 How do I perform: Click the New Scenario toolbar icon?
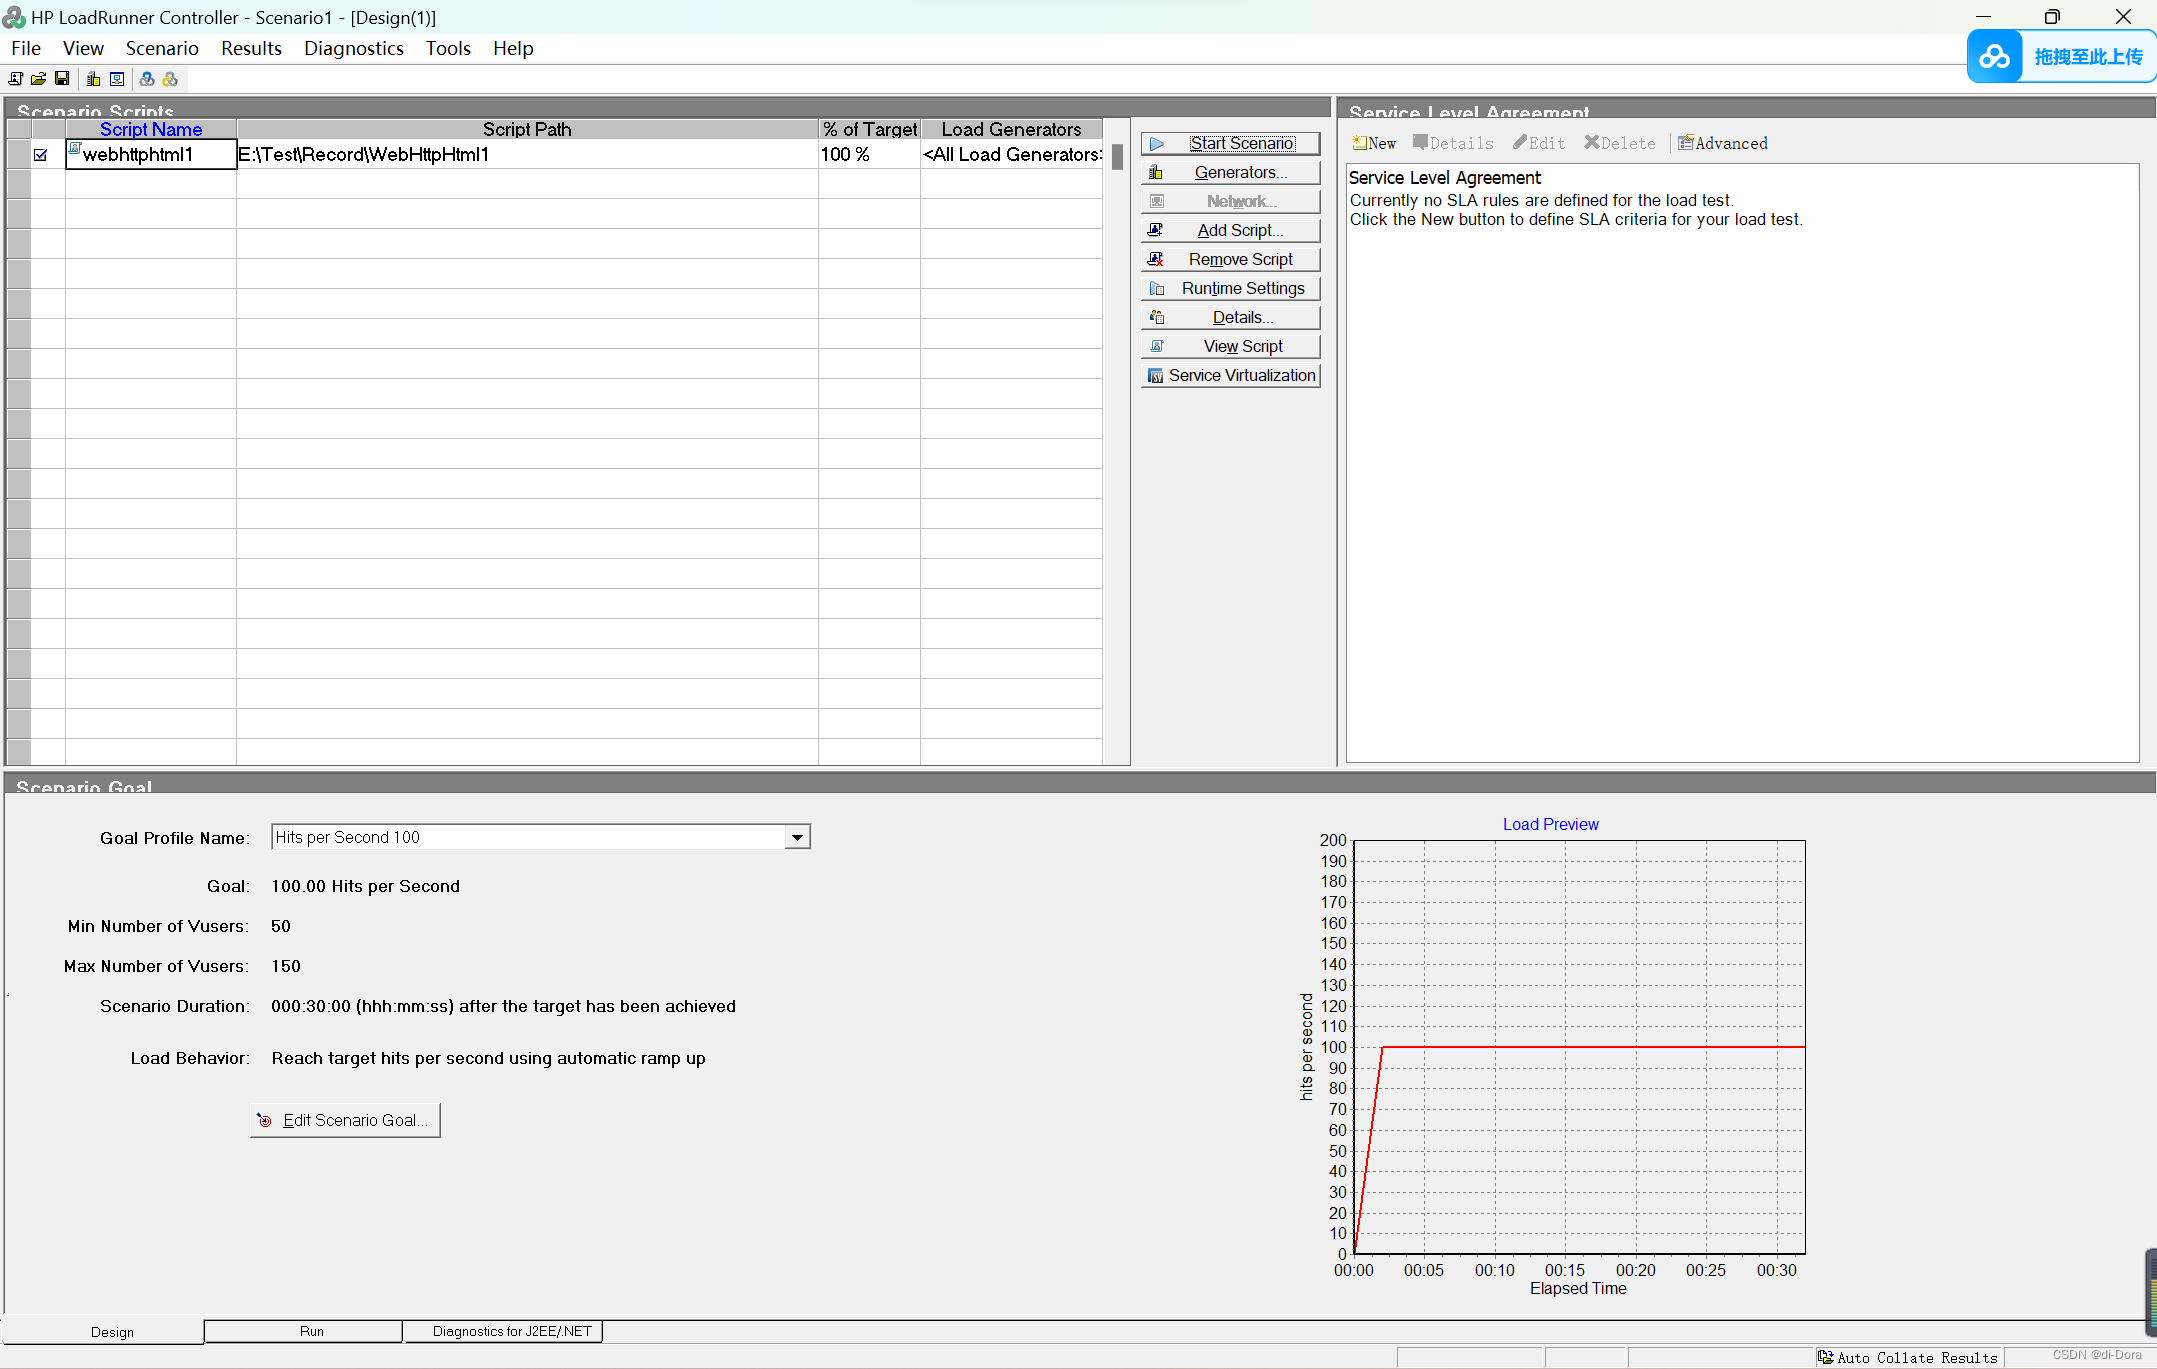coord(16,79)
